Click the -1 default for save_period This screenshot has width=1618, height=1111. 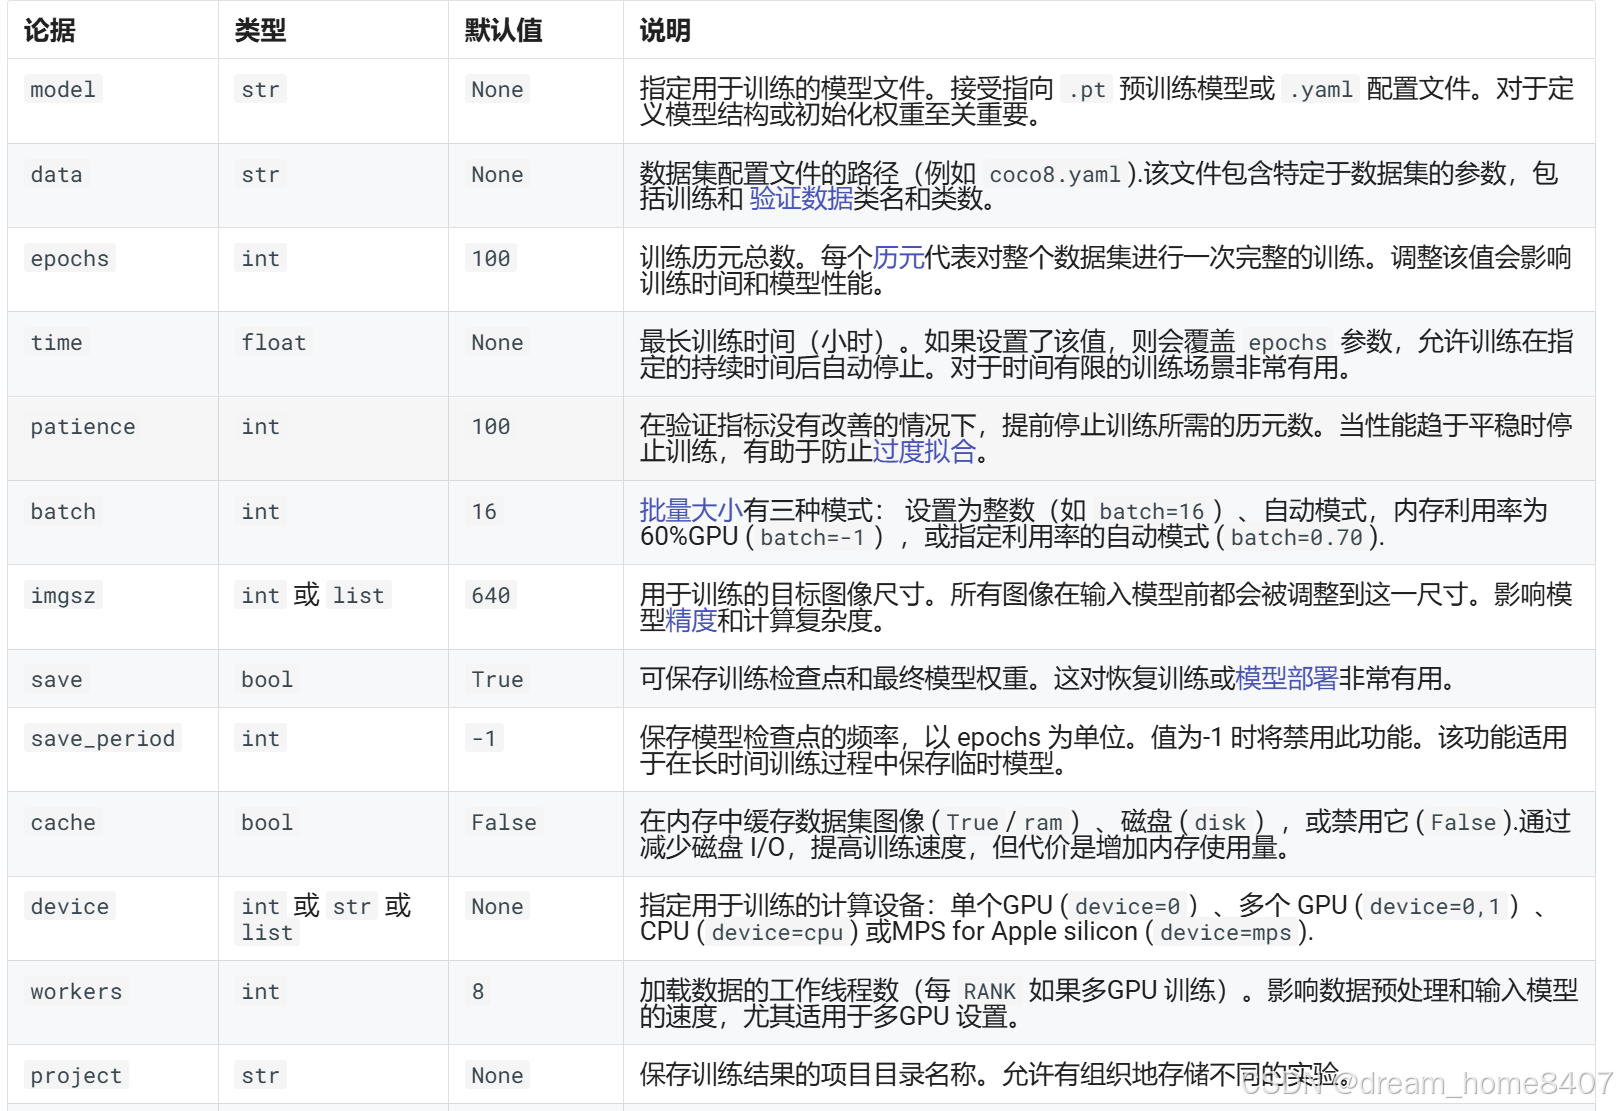coord(485,739)
